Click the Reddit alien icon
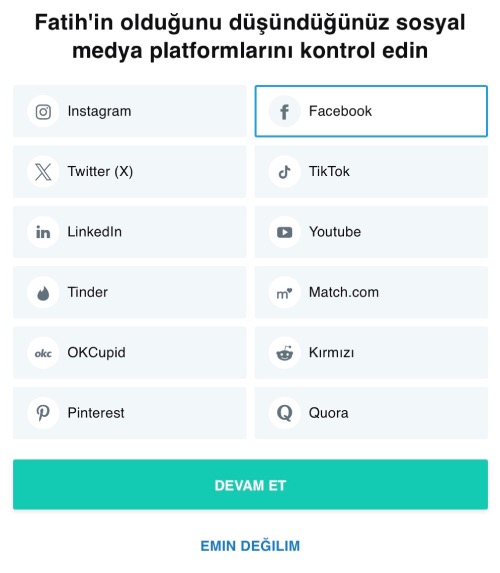Viewport: 500px width, 573px height. [x=284, y=353]
